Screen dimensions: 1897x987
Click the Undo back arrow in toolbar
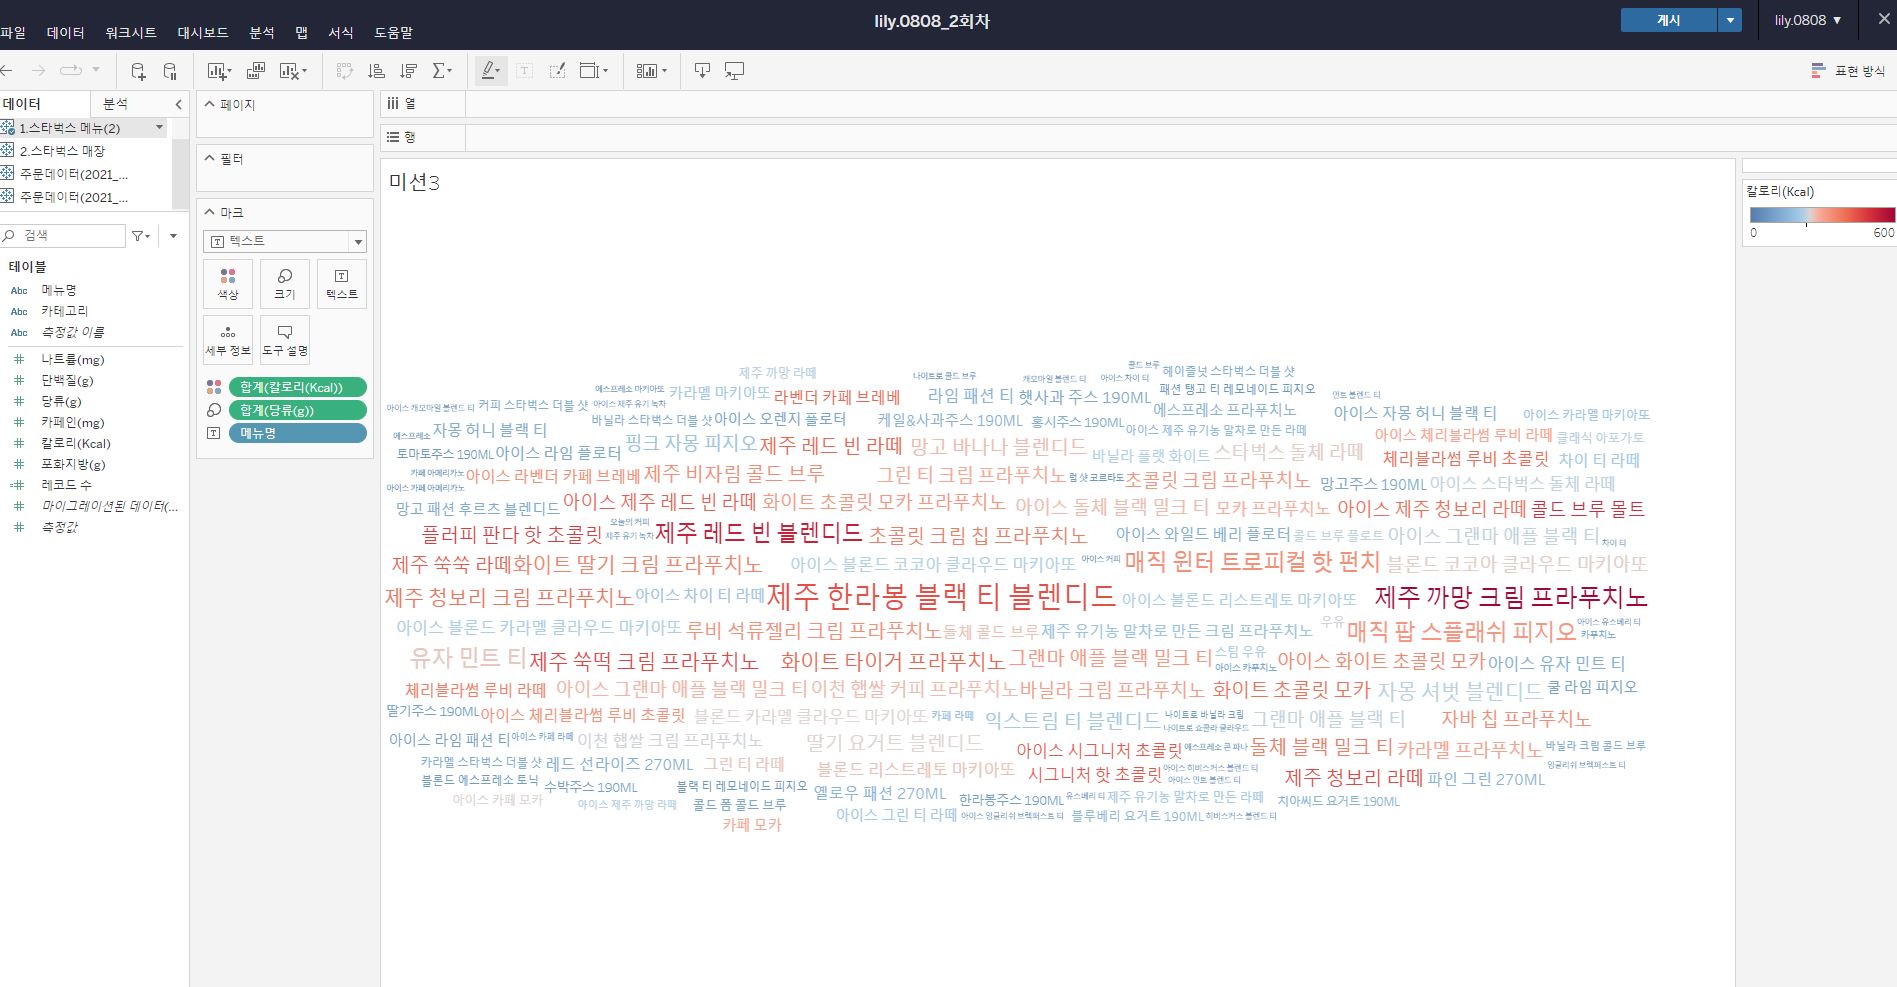pos(6,71)
